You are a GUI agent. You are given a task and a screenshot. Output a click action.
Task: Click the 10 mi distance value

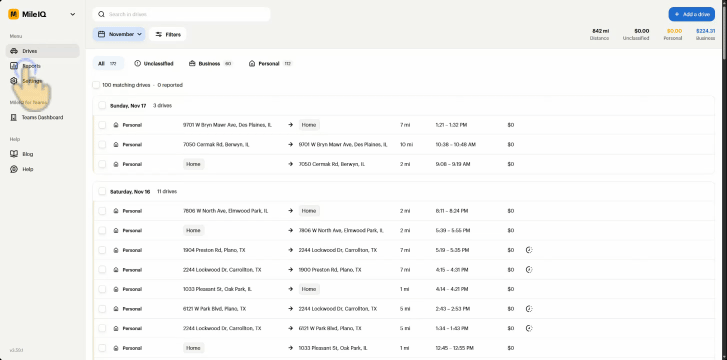click(x=406, y=145)
